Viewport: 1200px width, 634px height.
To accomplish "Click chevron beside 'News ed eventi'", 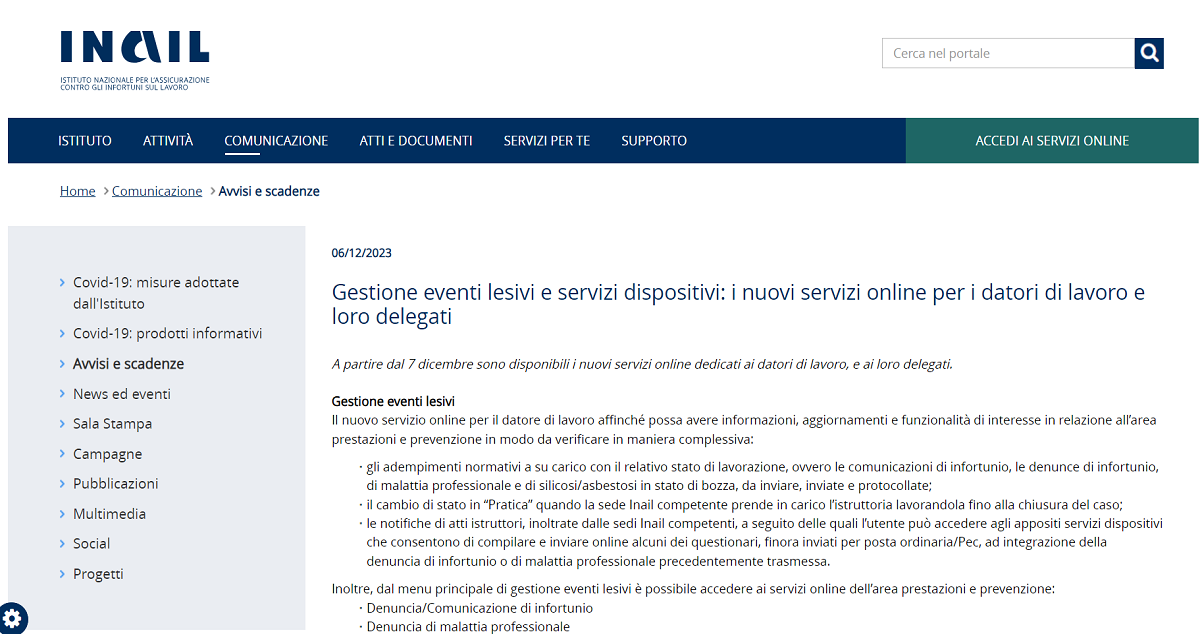I will (x=63, y=394).
